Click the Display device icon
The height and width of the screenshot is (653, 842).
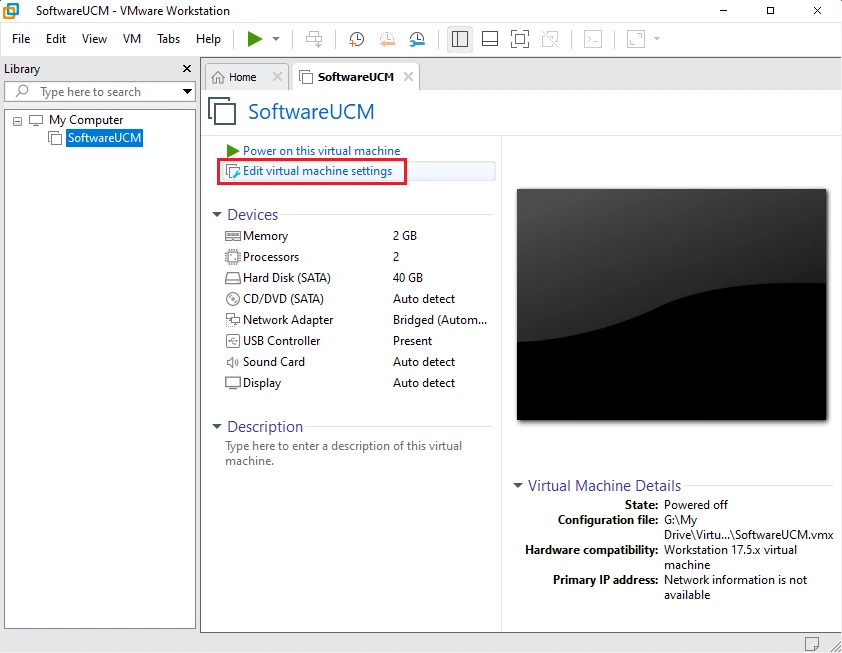[233, 383]
